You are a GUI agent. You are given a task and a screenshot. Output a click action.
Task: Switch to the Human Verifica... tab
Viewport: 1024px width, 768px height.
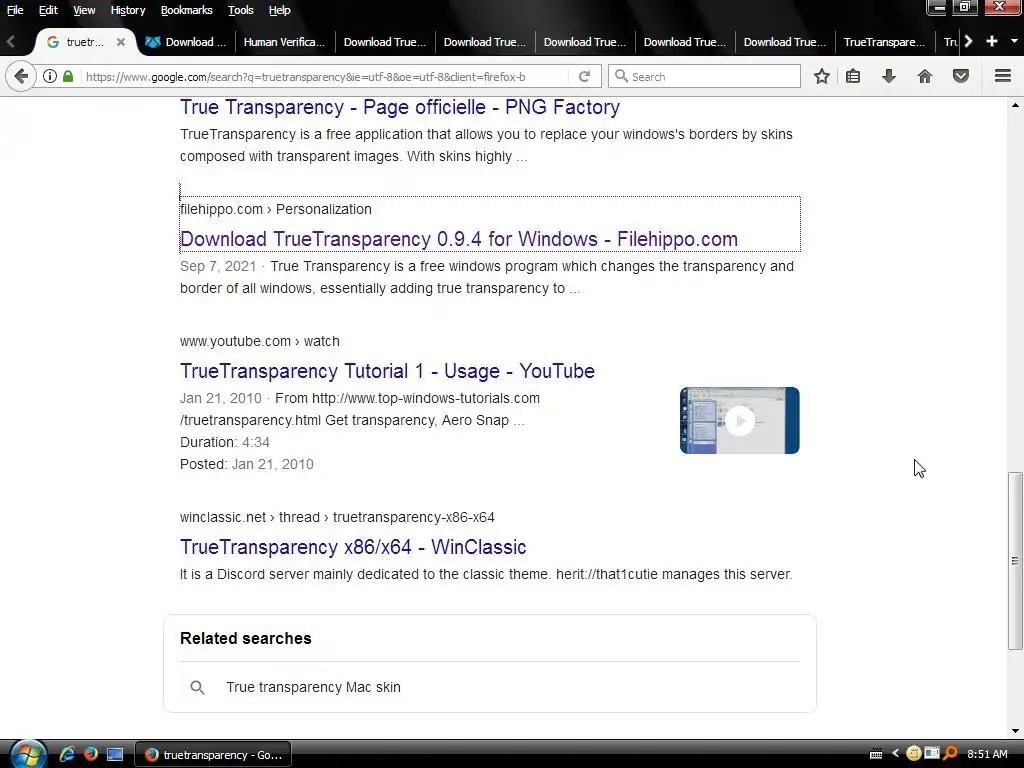tap(285, 42)
